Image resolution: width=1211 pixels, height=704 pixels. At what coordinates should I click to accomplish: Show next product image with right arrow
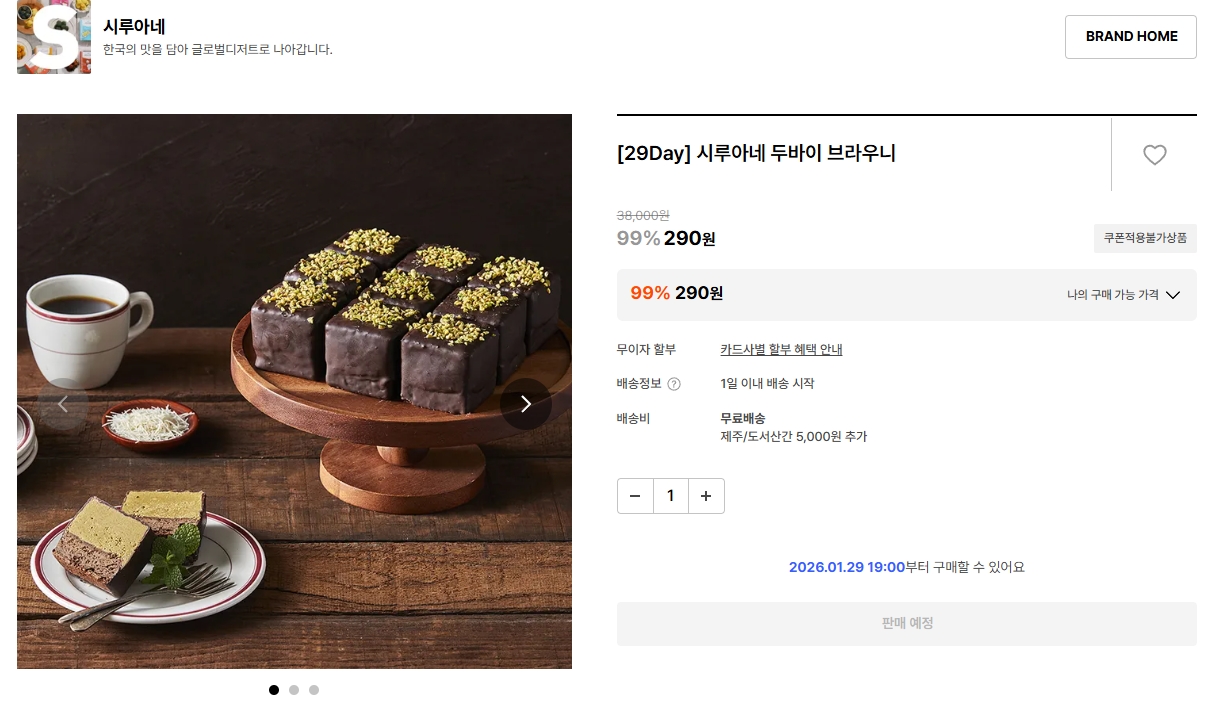526,404
